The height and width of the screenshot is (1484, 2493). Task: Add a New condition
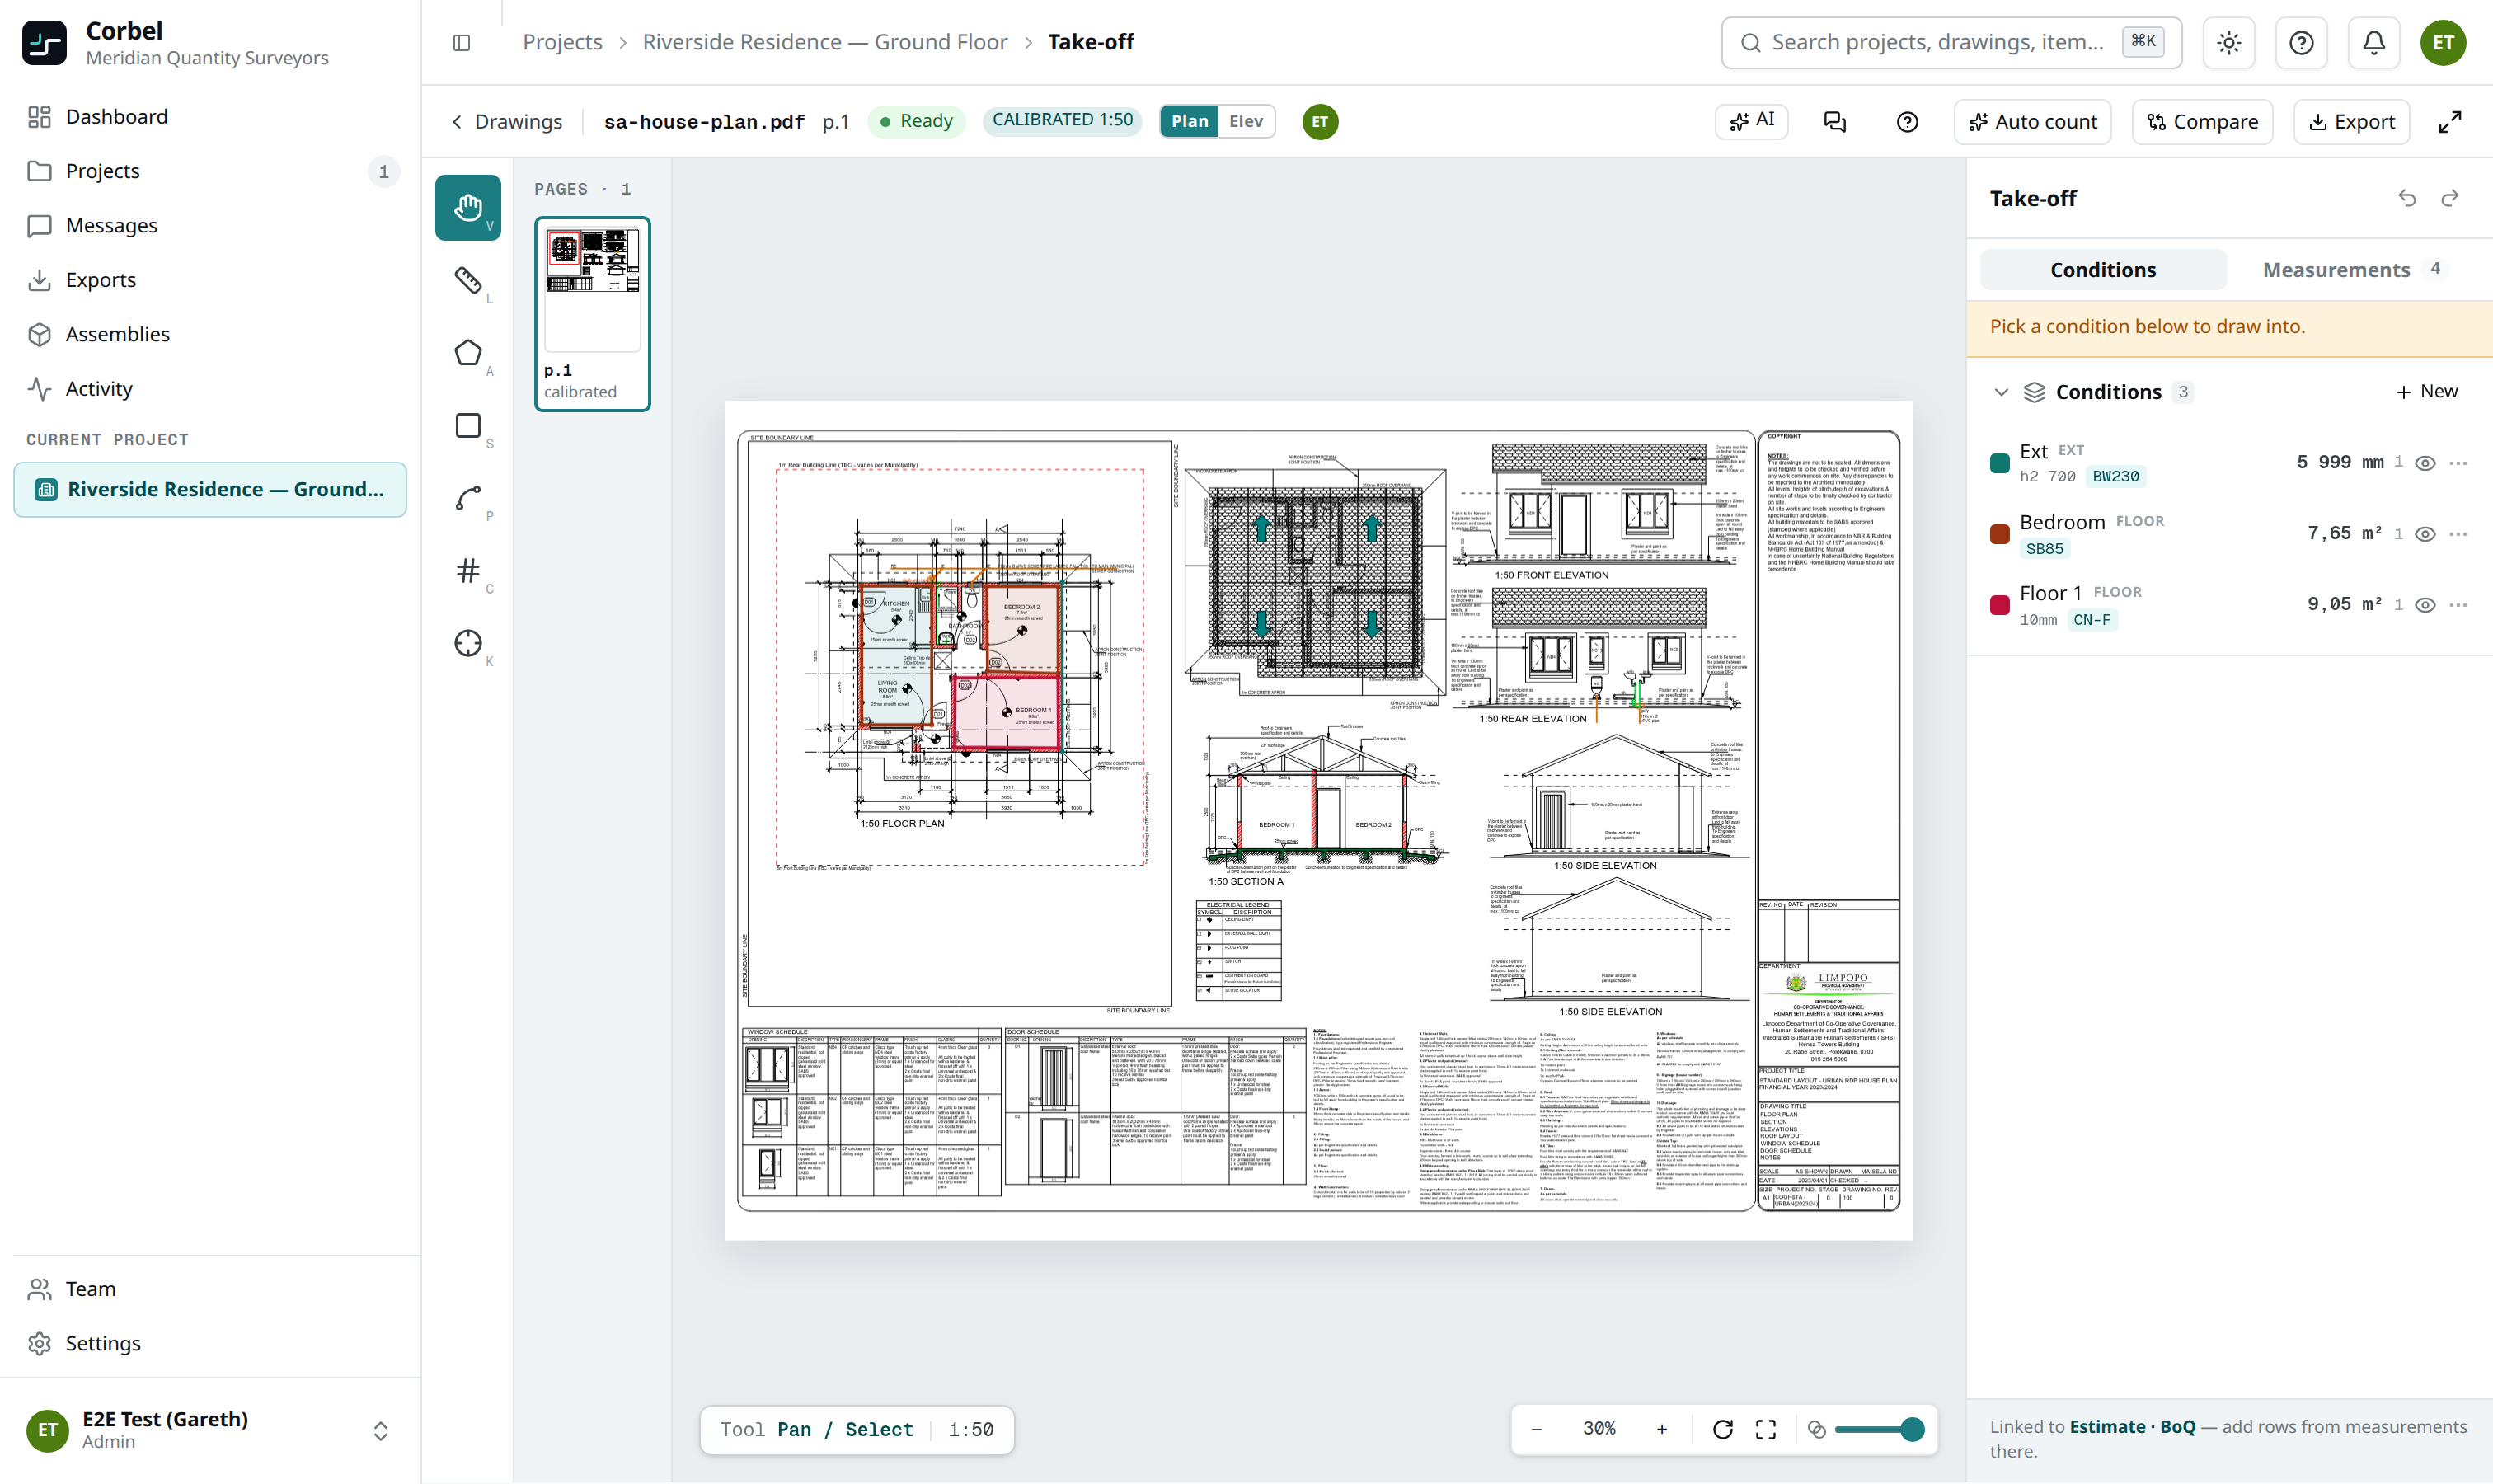(x=2427, y=392)
